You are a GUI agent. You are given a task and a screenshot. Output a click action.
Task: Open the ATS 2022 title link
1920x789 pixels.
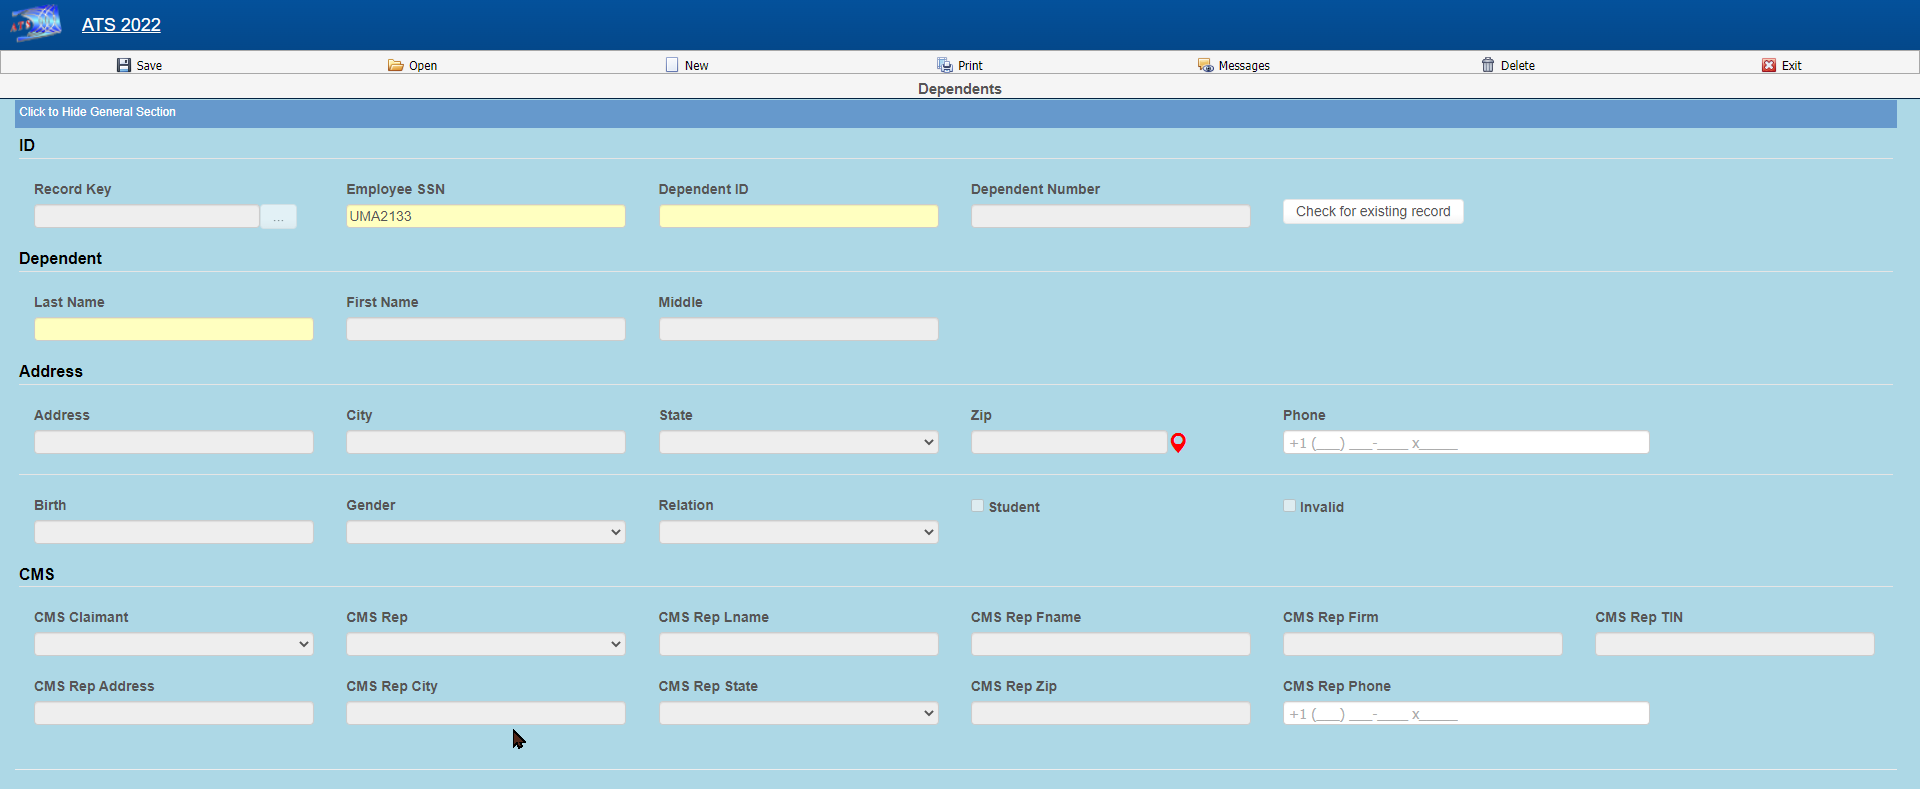[121, 25]
